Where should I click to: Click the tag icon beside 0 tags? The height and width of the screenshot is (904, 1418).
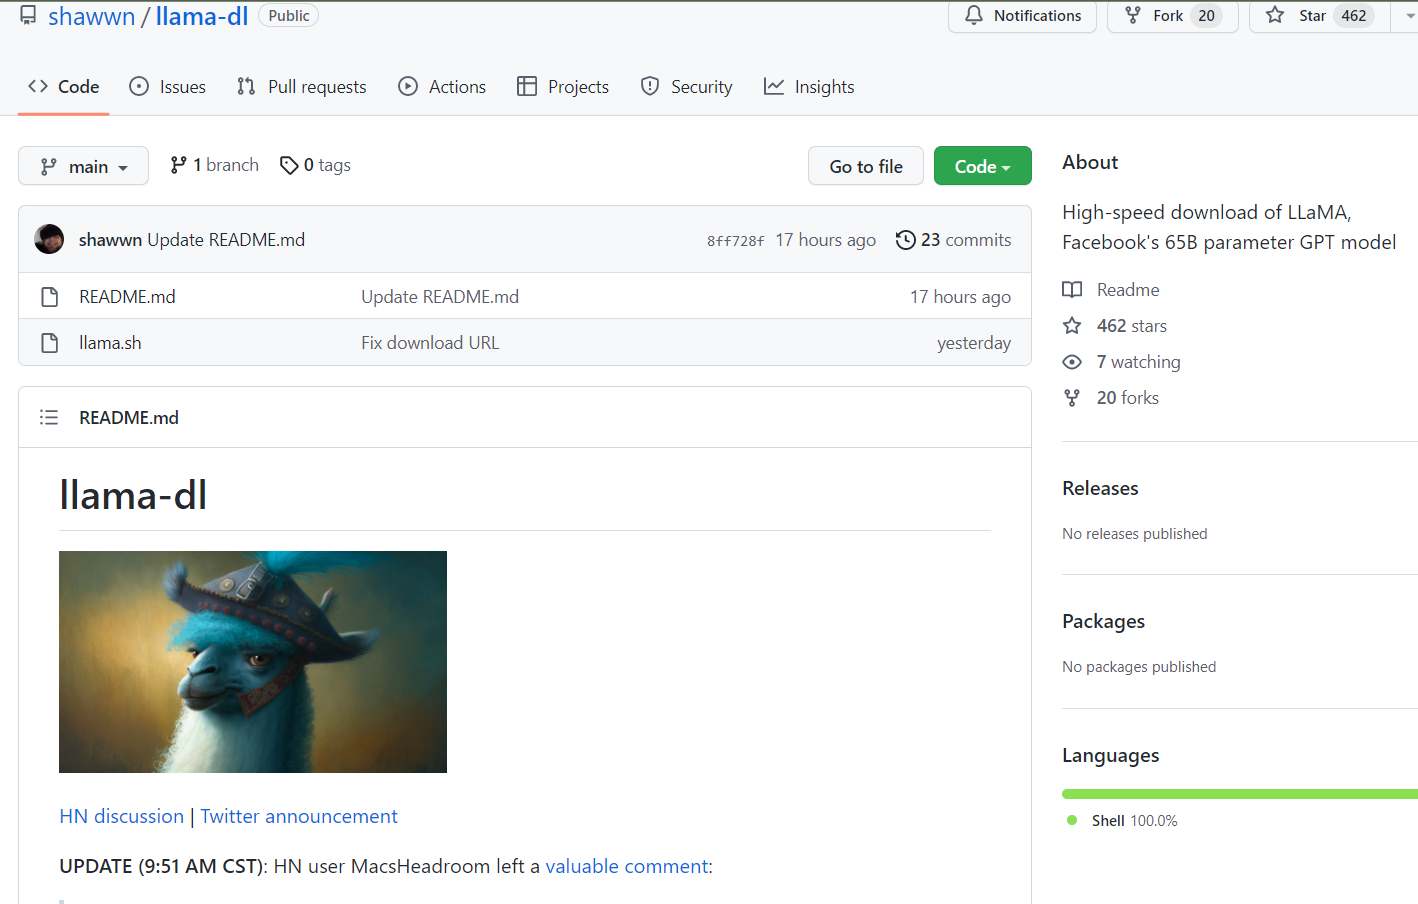289,165
